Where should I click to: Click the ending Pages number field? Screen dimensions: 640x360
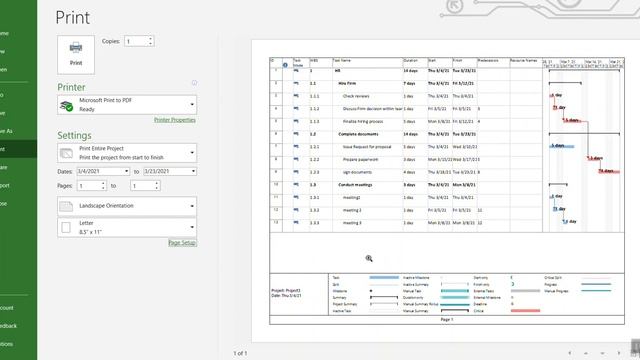(142, 186)
